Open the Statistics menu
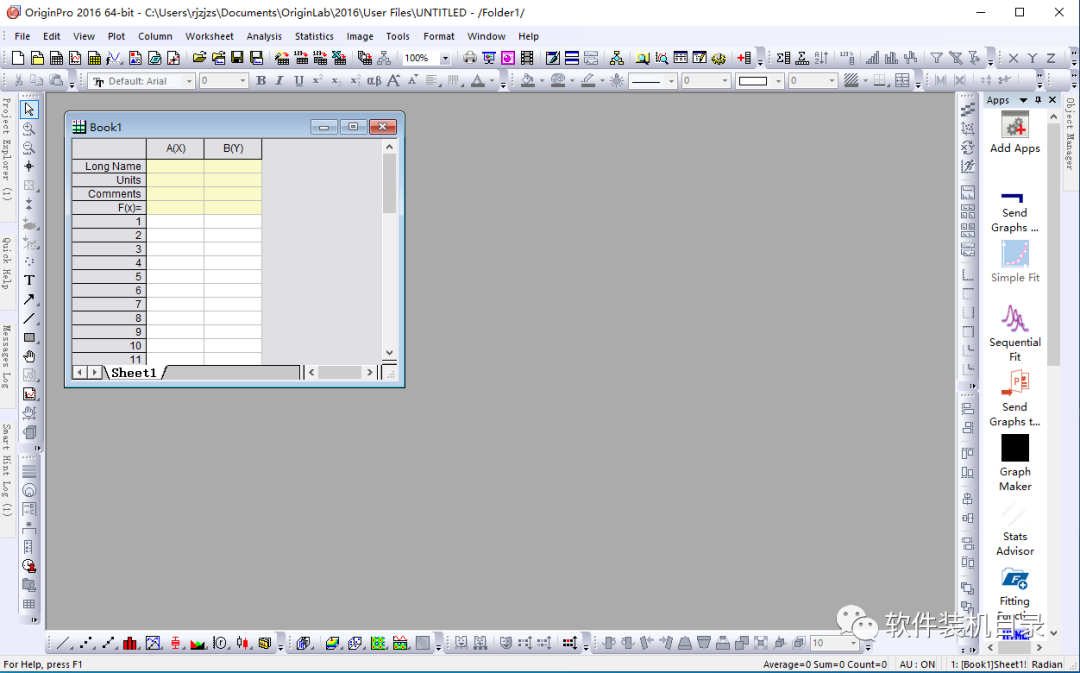 (x=314, y=37)
